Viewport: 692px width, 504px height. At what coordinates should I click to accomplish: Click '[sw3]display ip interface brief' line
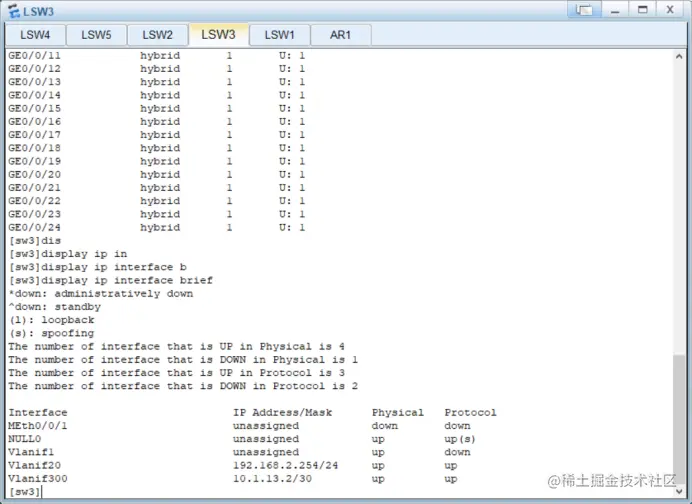coord(111,281)
